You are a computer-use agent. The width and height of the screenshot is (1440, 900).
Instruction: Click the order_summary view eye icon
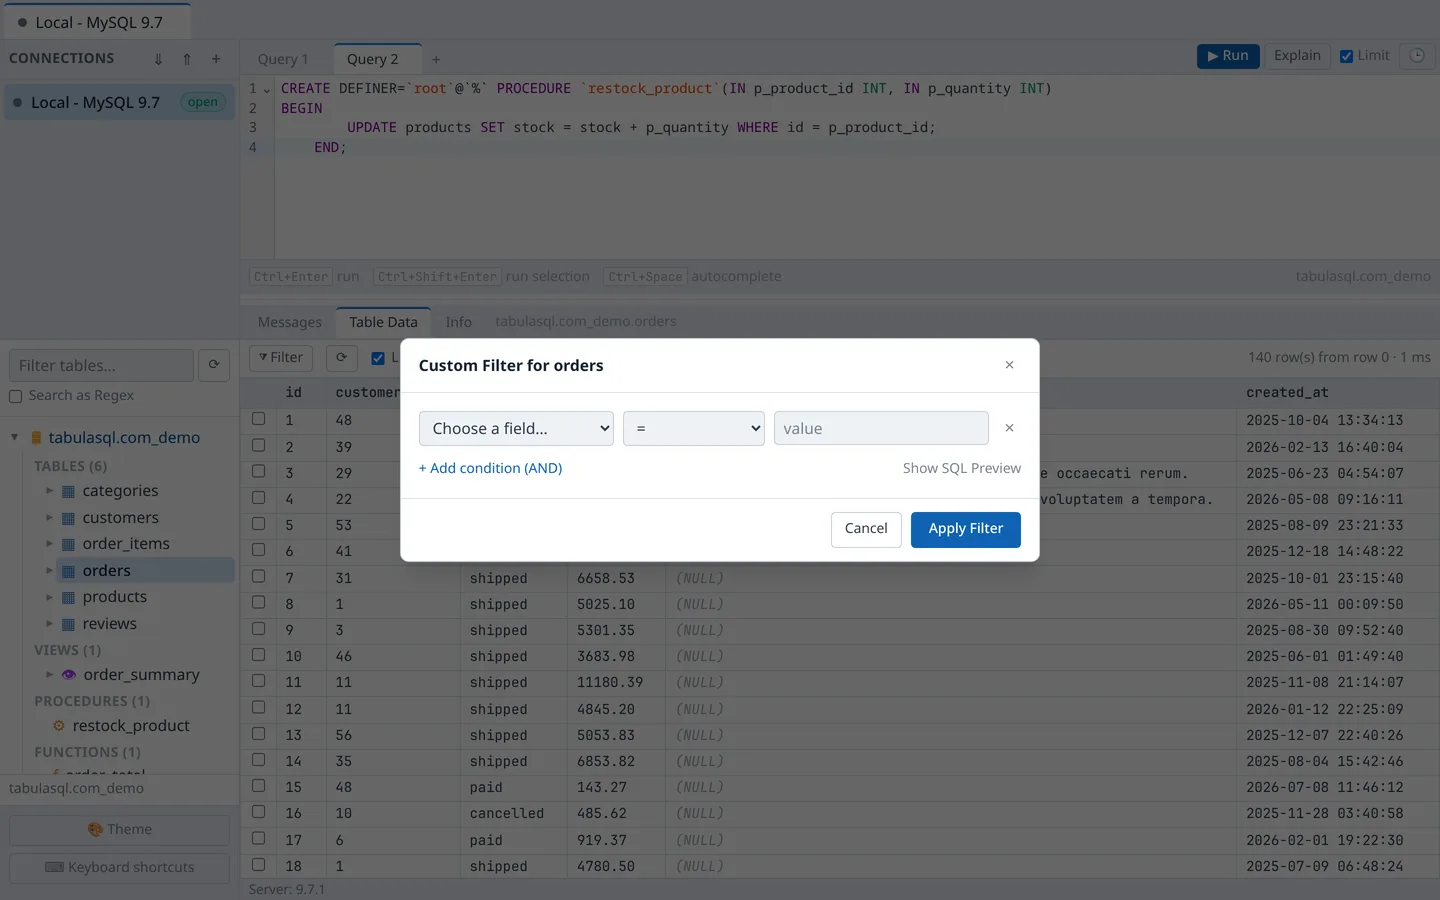point(69,675)
